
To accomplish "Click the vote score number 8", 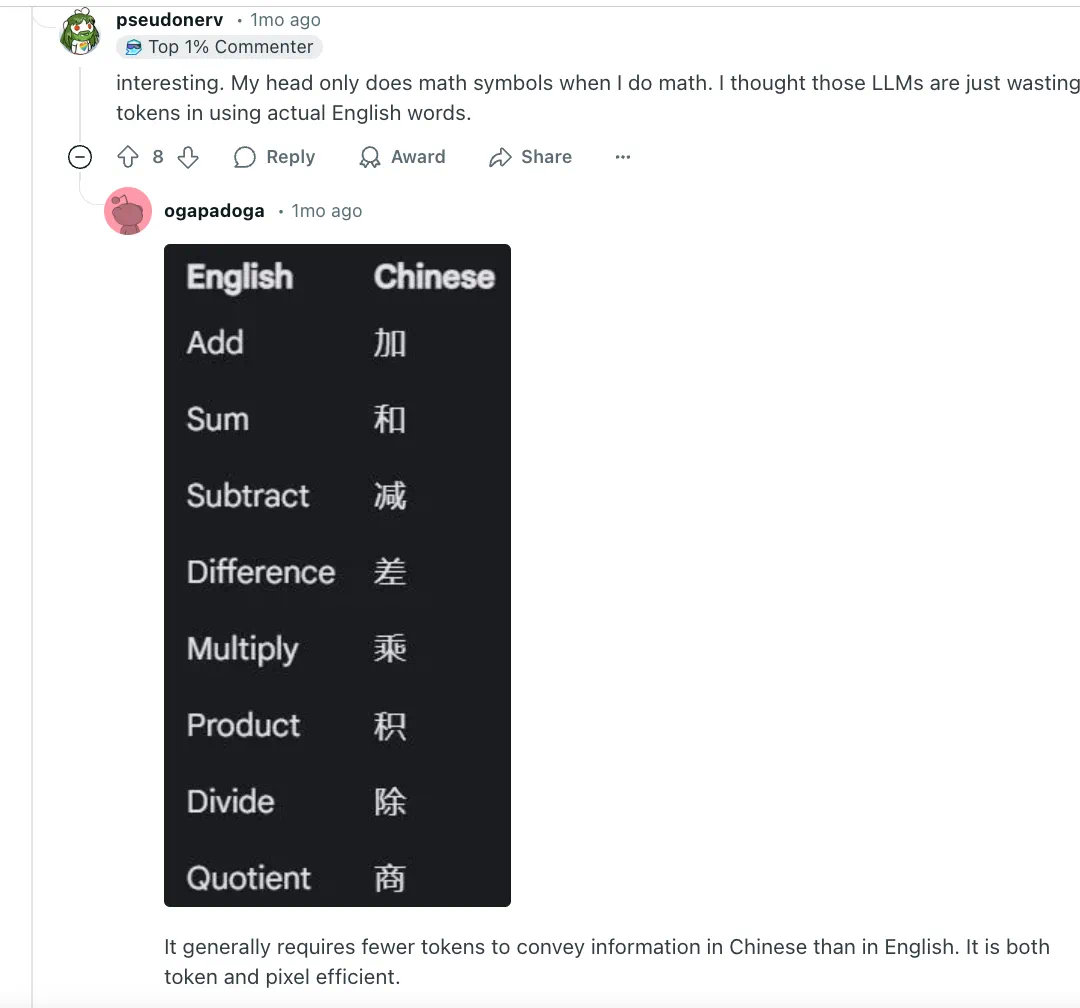I will (158, 157).
